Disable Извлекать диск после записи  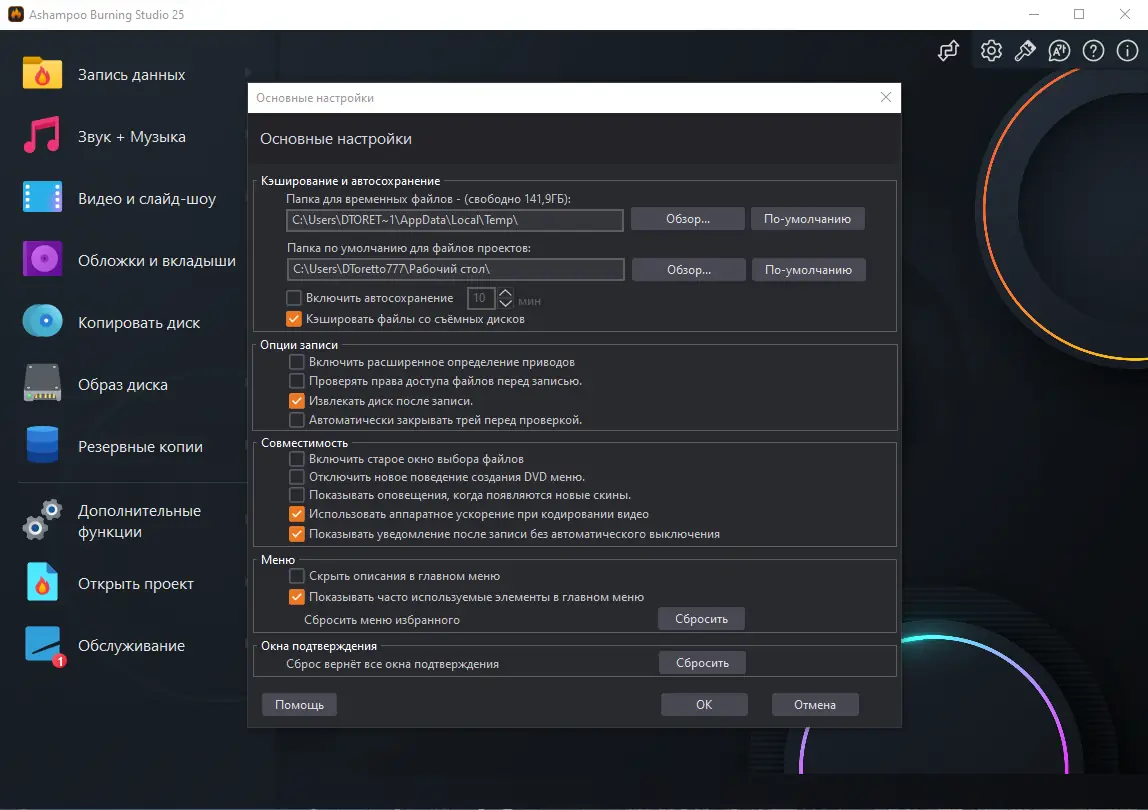tap(296, 400)
